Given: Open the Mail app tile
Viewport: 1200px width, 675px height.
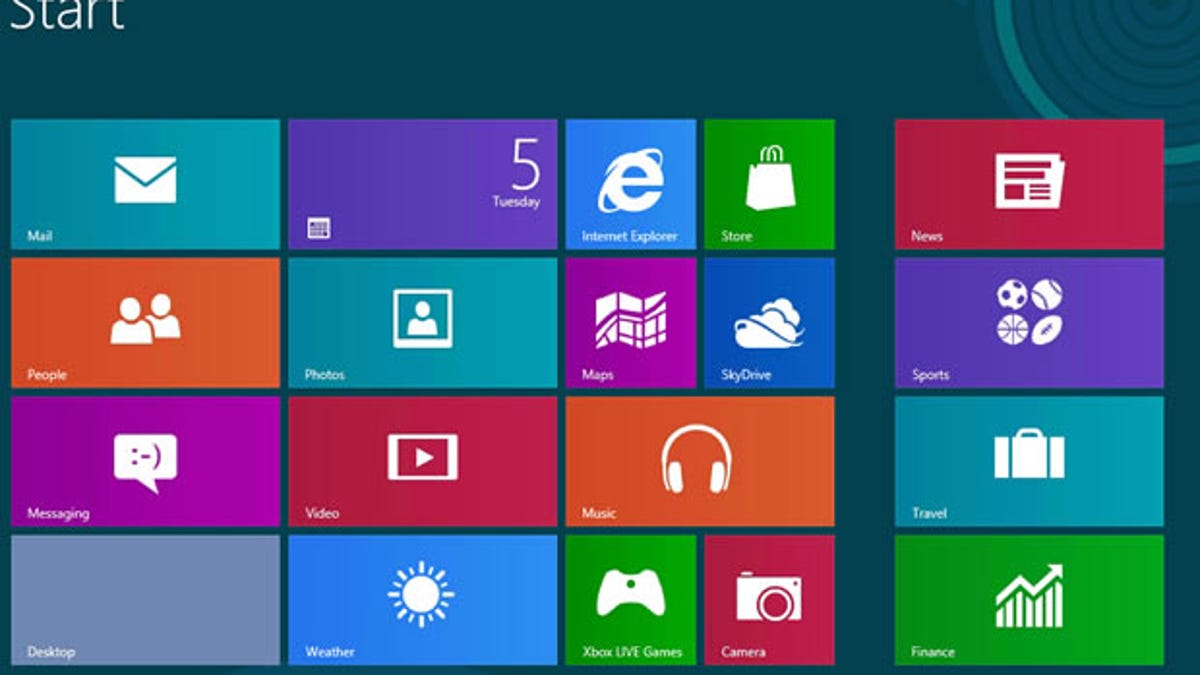Looking at the screenshot, I should [145, 184].
